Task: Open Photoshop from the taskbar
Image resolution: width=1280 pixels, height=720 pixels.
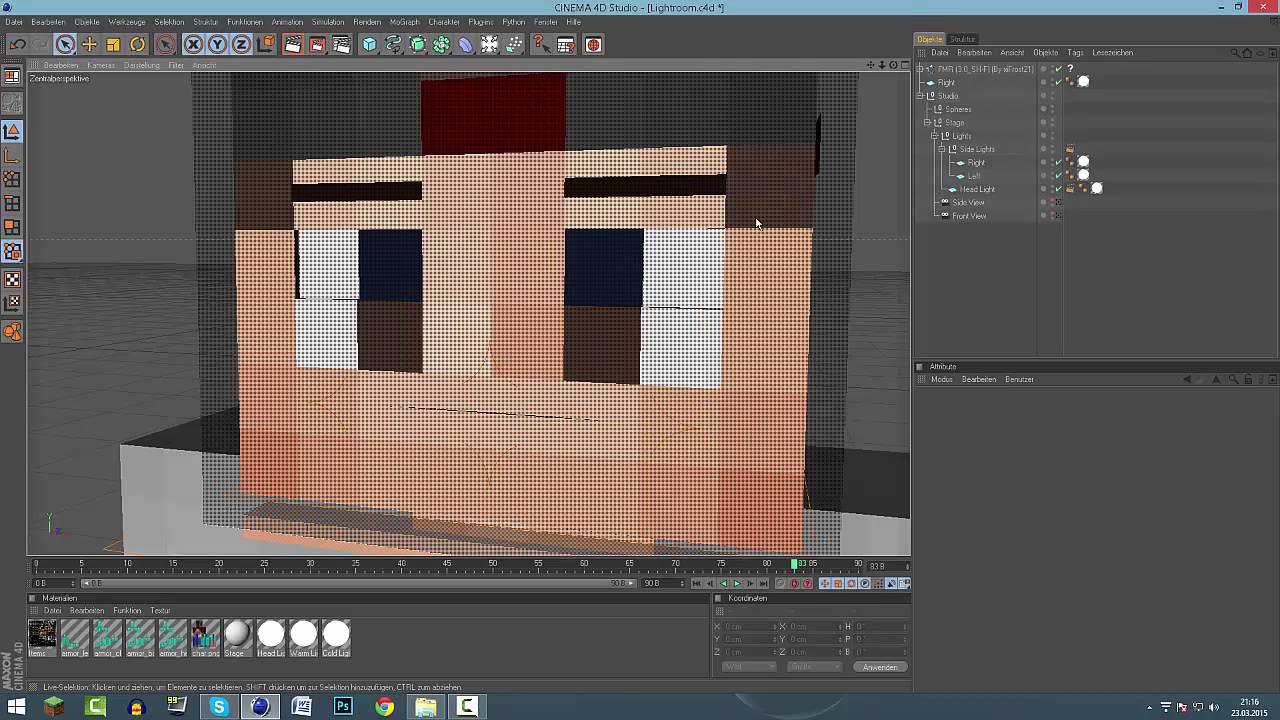Action: point(343,707)
